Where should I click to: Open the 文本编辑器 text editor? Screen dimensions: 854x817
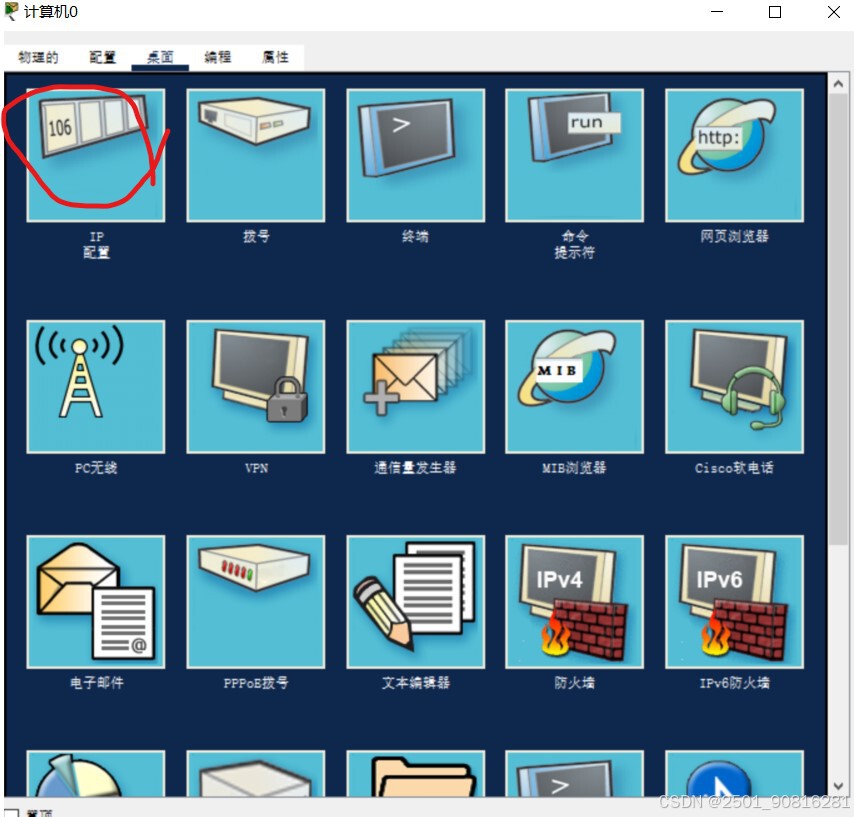pyautogui.click(x=416, y=602)
